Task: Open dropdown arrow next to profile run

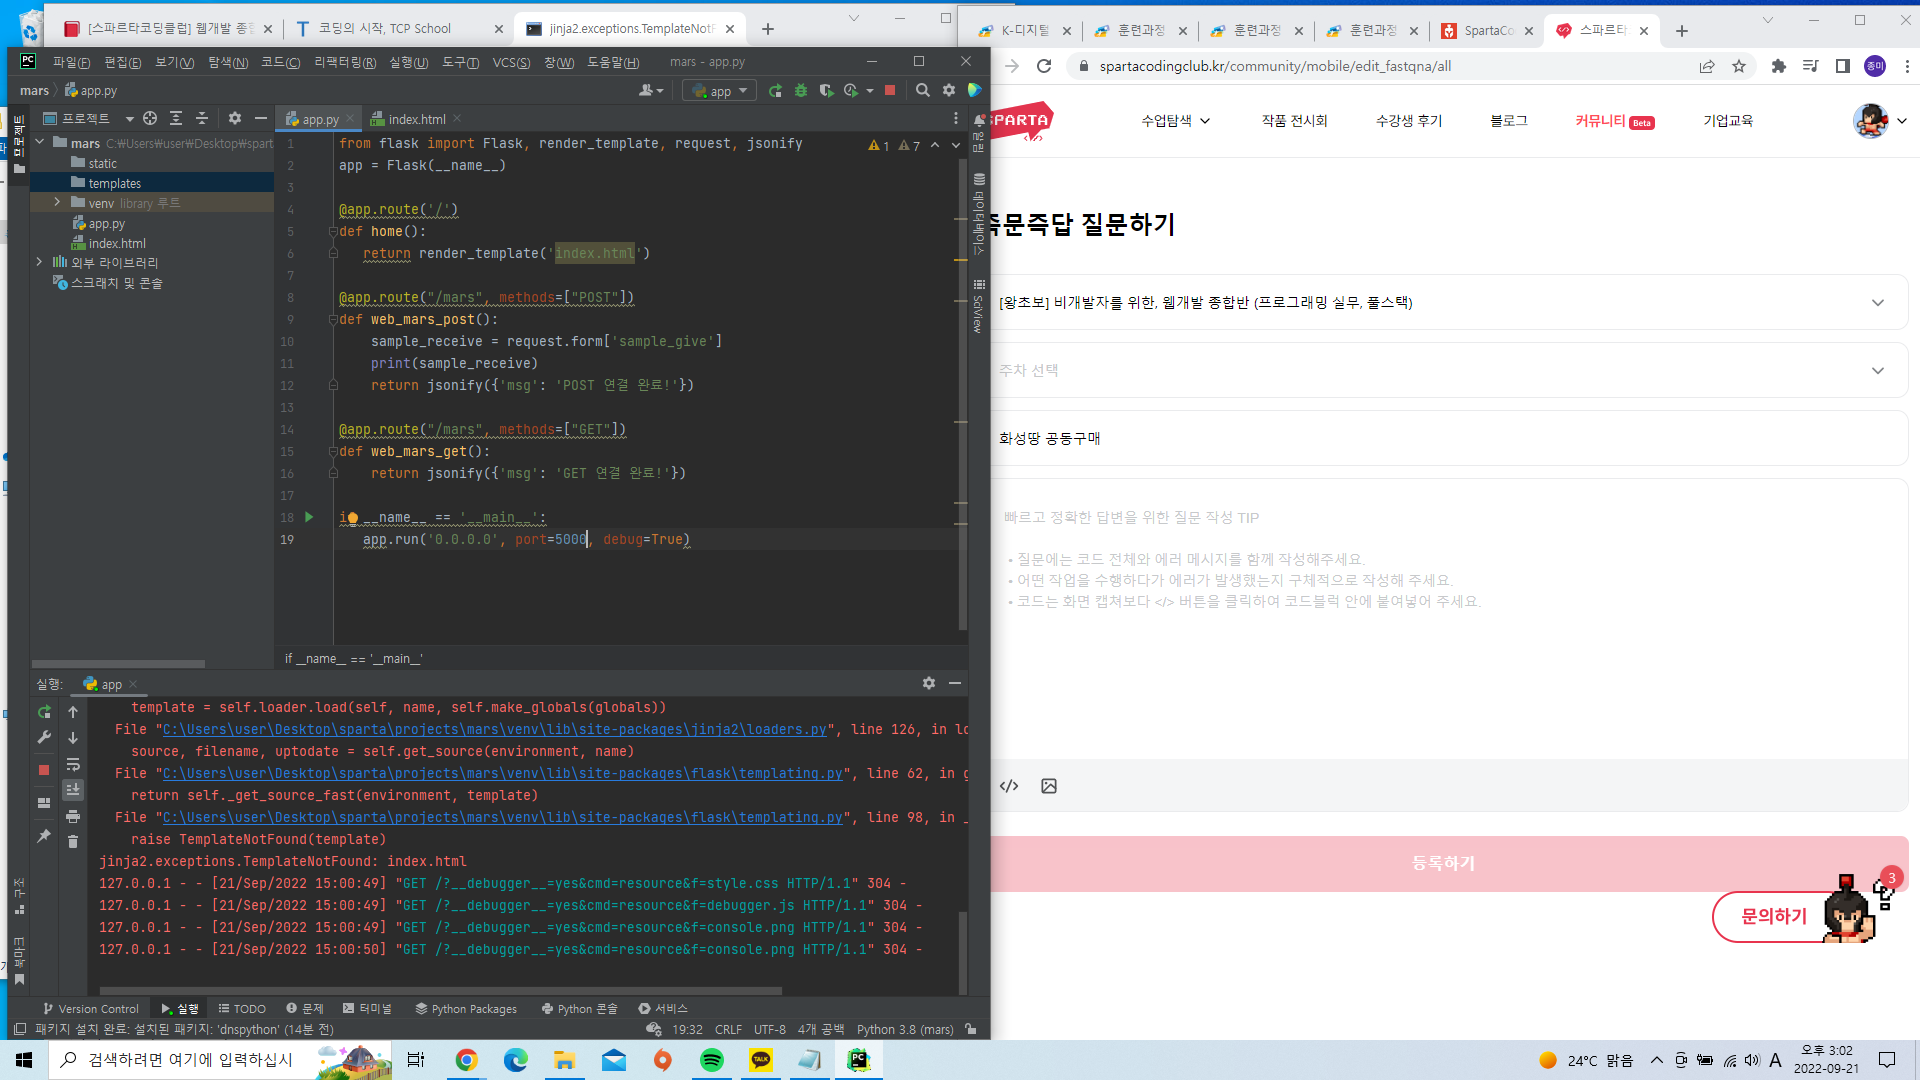Action: point(869,91)
